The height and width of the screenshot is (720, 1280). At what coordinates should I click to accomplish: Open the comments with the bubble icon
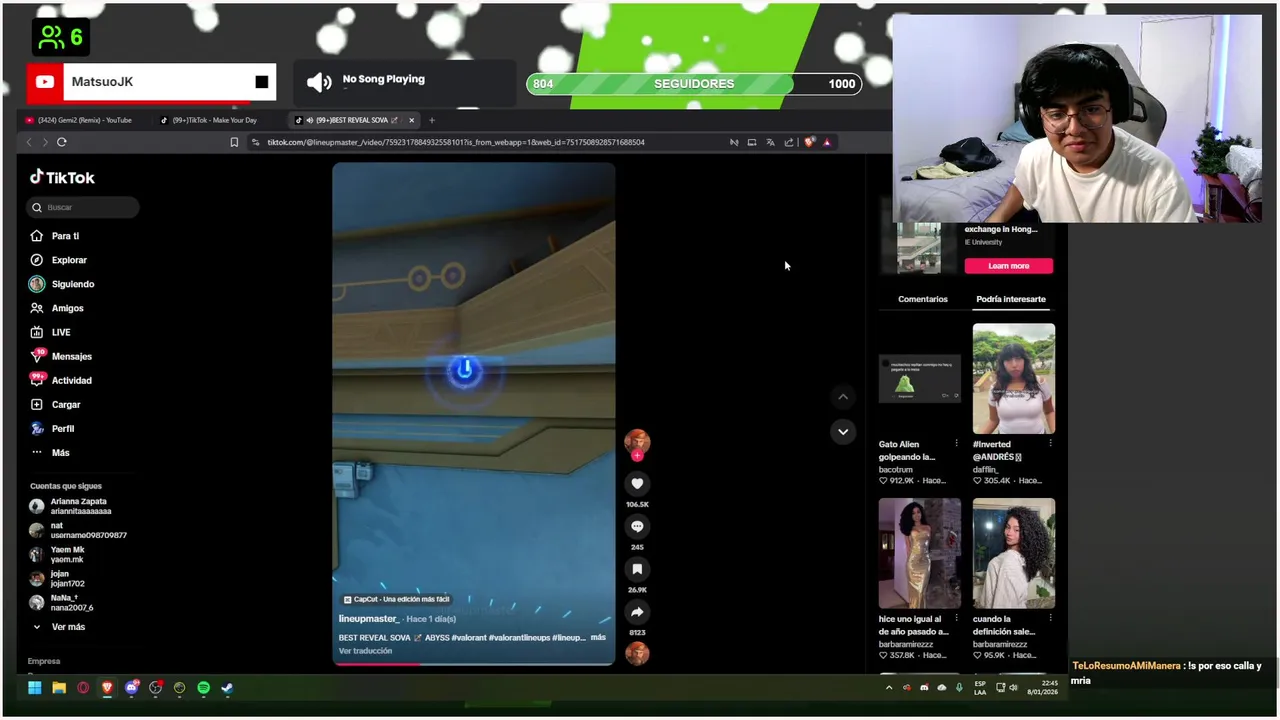click(637, 527)
